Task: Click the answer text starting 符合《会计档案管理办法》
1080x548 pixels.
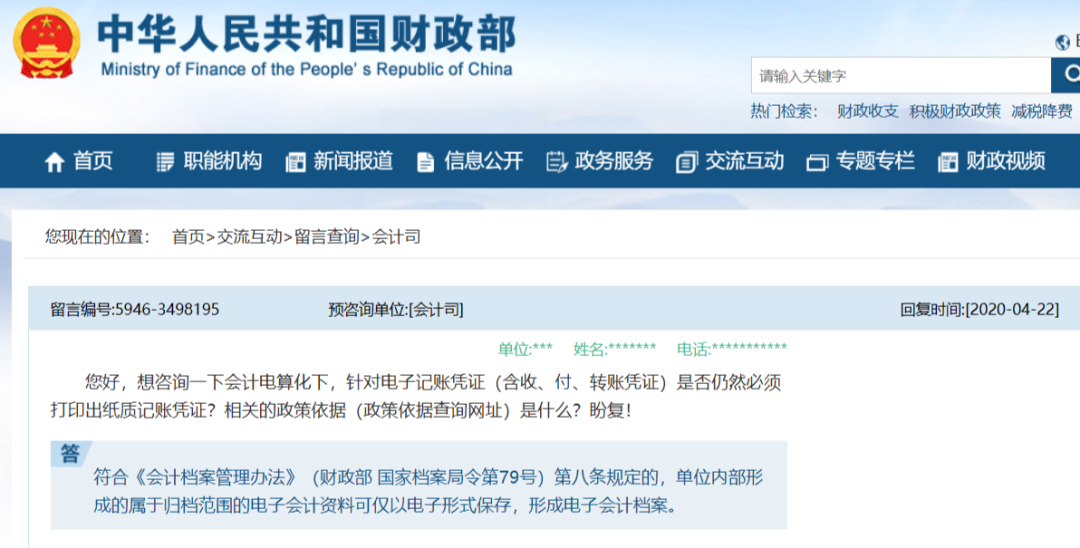Action: click(428, 492)
